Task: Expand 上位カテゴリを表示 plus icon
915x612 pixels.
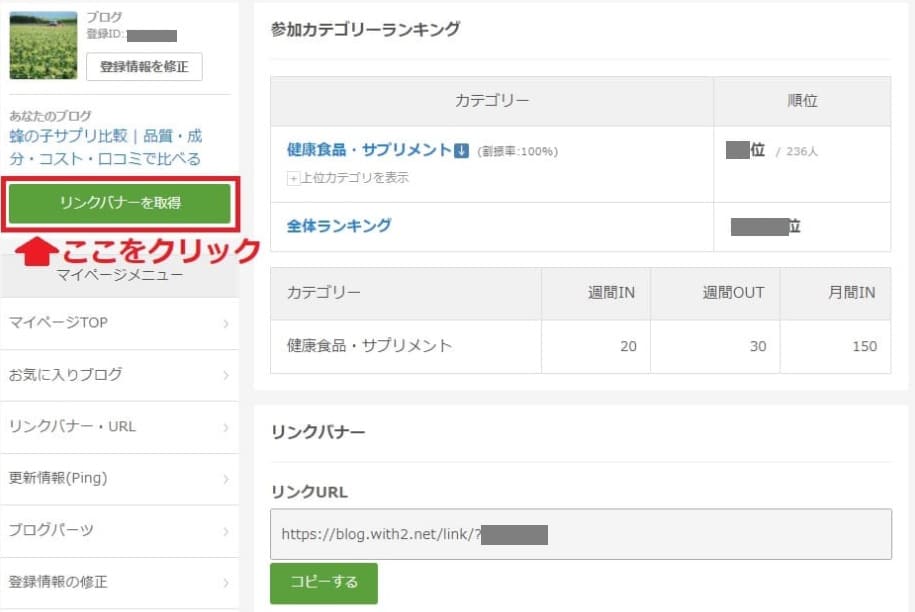Action: tap(293, 179)
